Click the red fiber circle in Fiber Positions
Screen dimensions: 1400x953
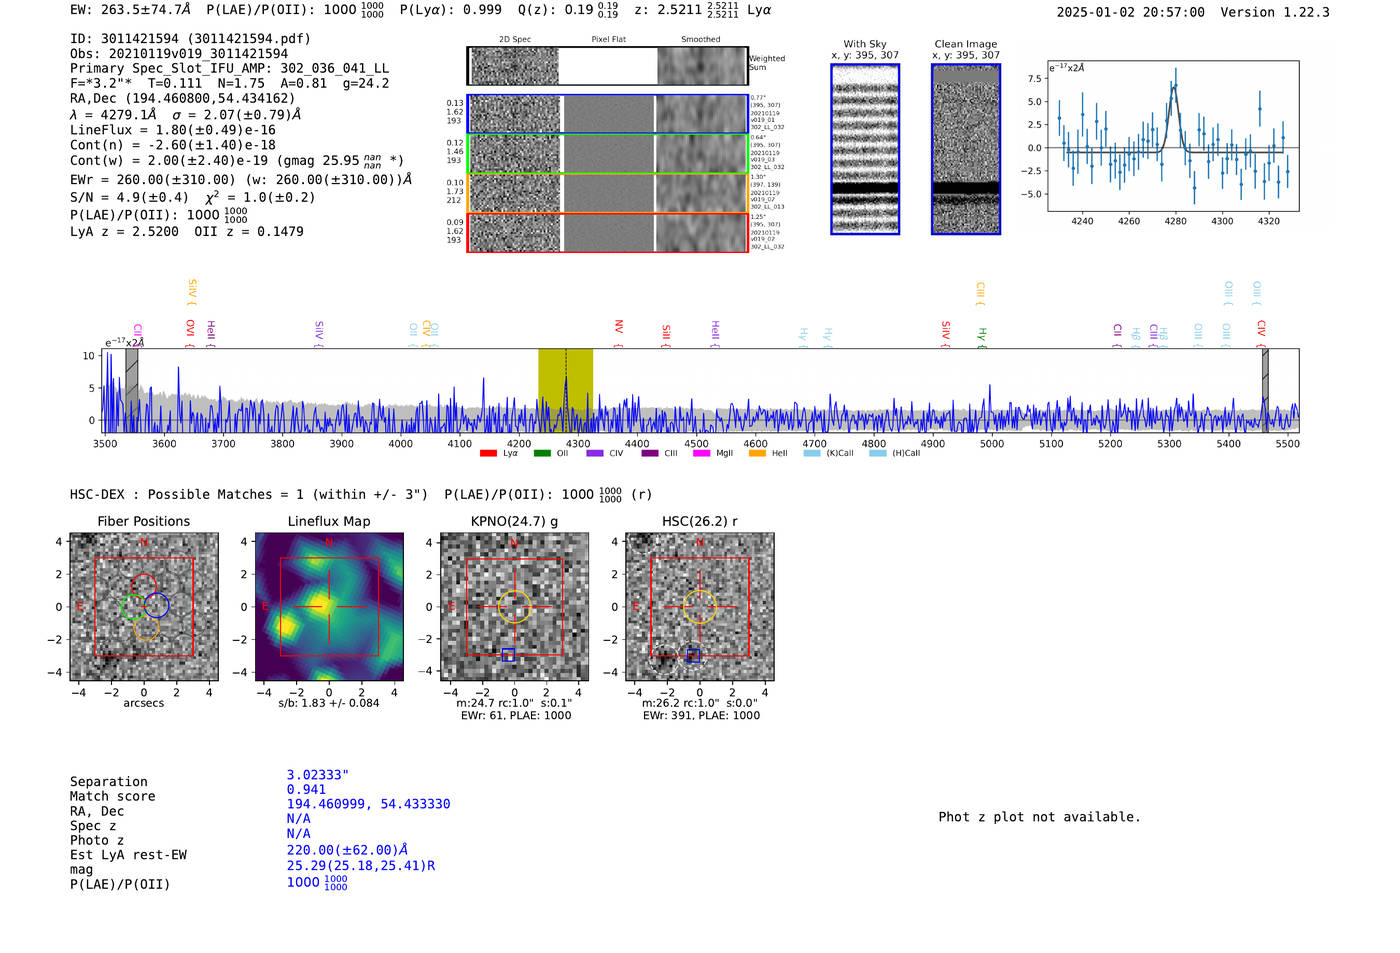[x=144, y=587]
